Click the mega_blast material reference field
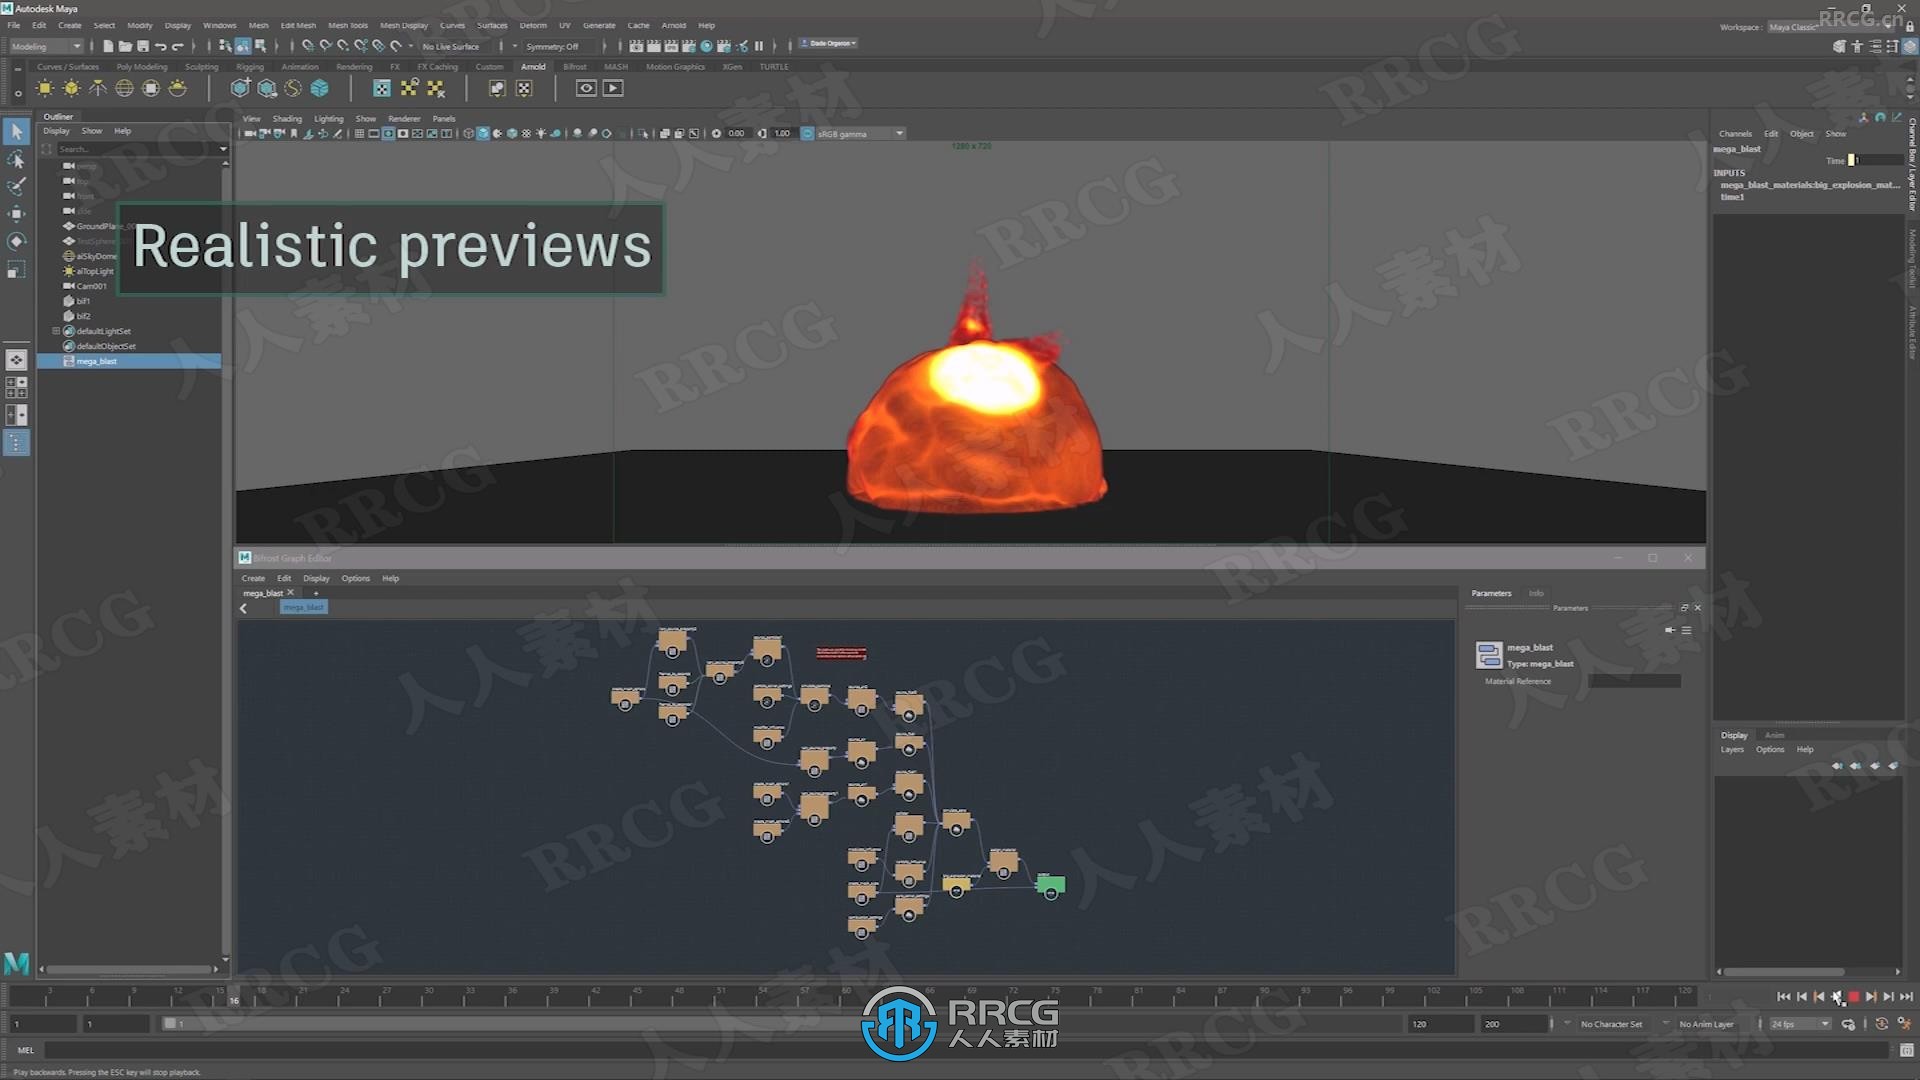The image size is (1920, 1080). [x=1631, y=682]
